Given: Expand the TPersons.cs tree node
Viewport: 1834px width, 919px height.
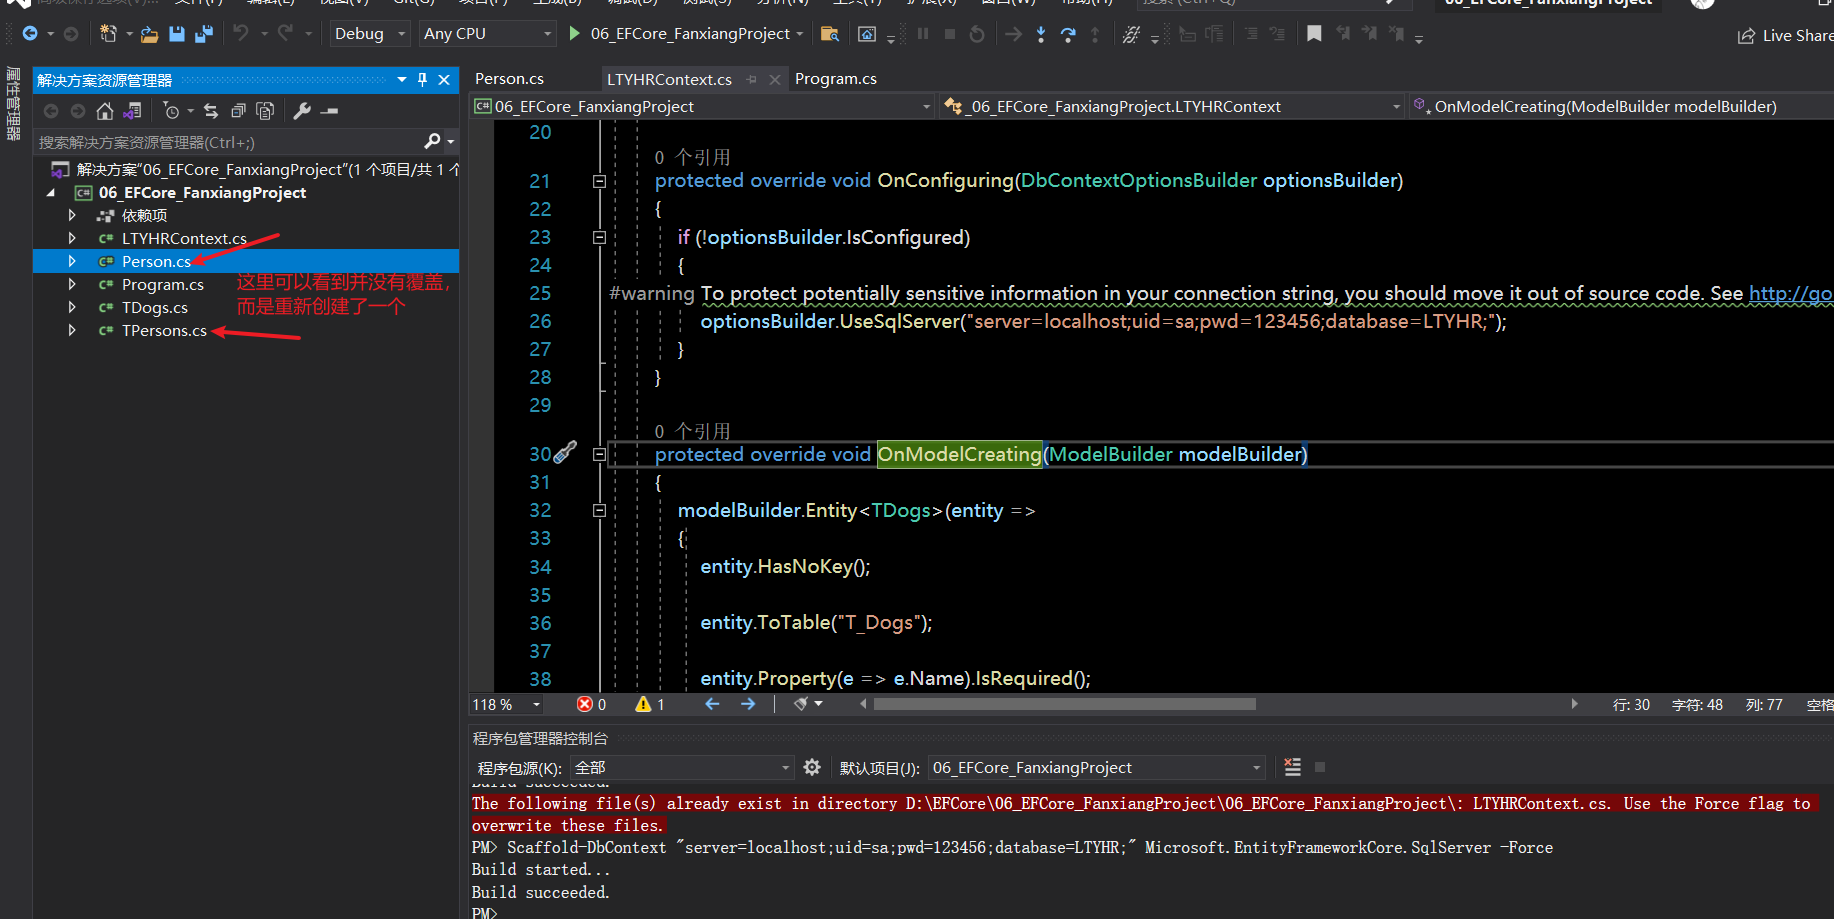Looking at the screenshot, I should (x=72, y=331).
